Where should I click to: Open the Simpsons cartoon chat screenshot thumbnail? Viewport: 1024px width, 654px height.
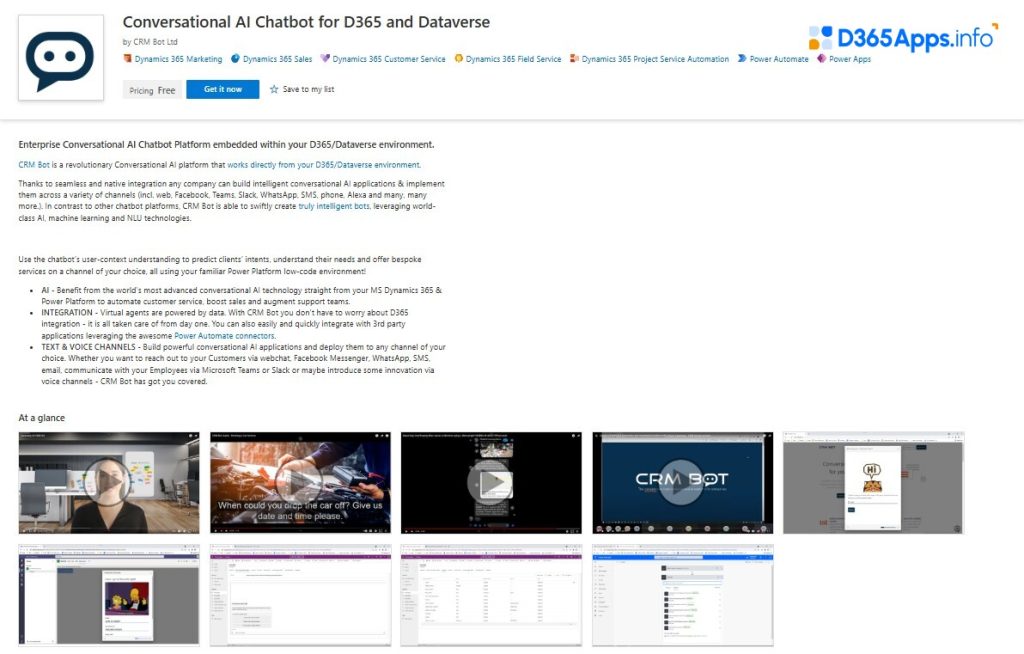tap(109, 595)
